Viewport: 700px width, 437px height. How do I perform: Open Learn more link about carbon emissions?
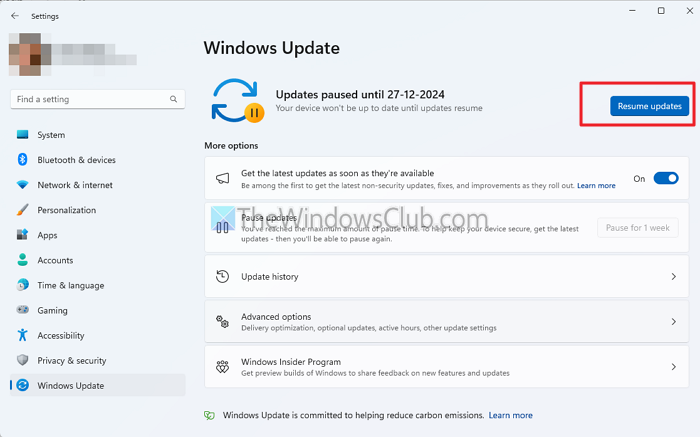[510, 415]
